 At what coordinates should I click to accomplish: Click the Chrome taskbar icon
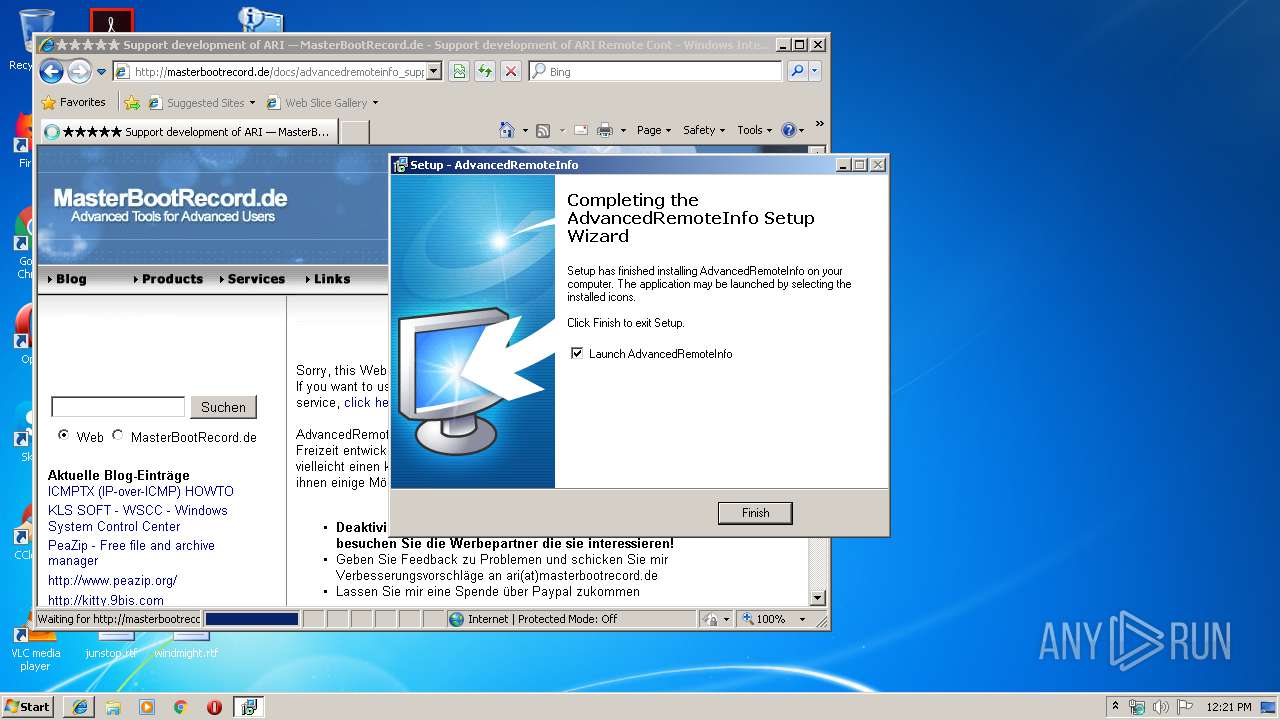pos(181,707)
